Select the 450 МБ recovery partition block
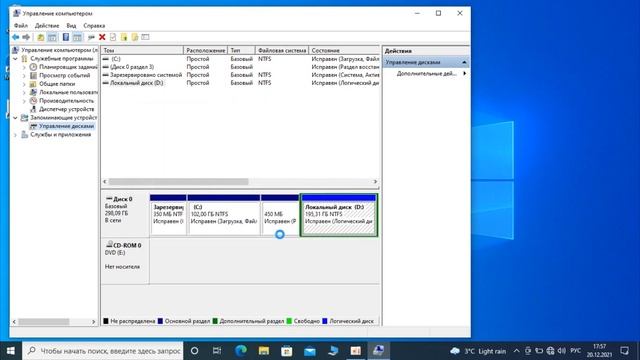The image size is (640, 360). [280, 215]
